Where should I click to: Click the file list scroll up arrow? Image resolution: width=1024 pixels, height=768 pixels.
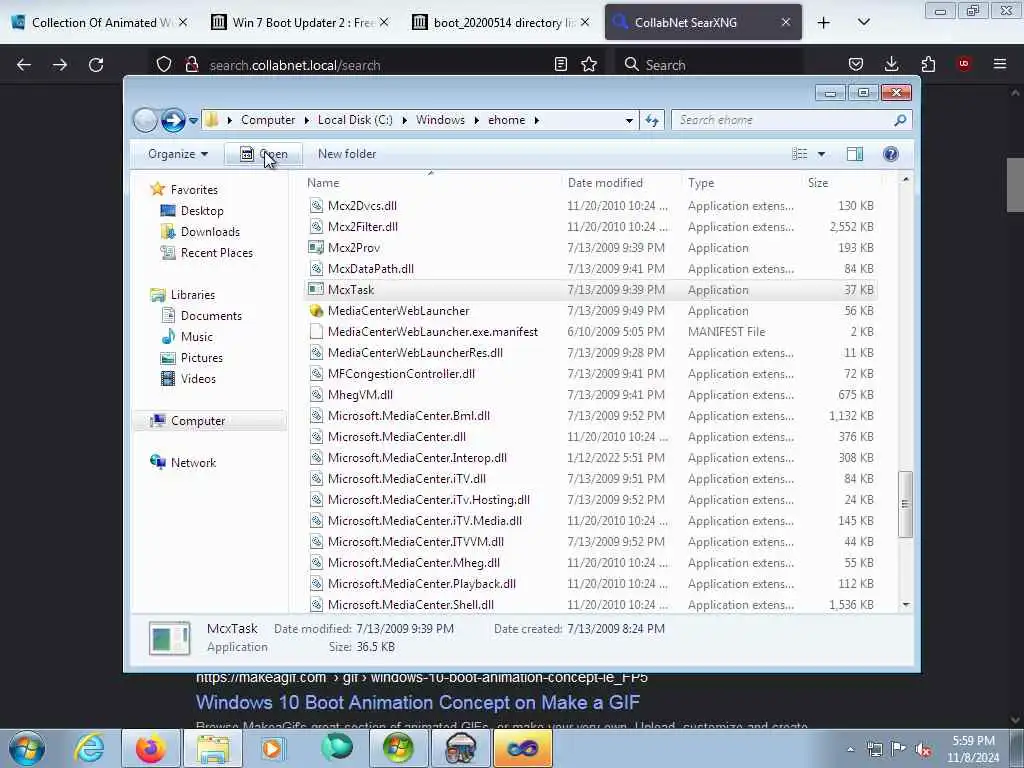pos(905,179)
